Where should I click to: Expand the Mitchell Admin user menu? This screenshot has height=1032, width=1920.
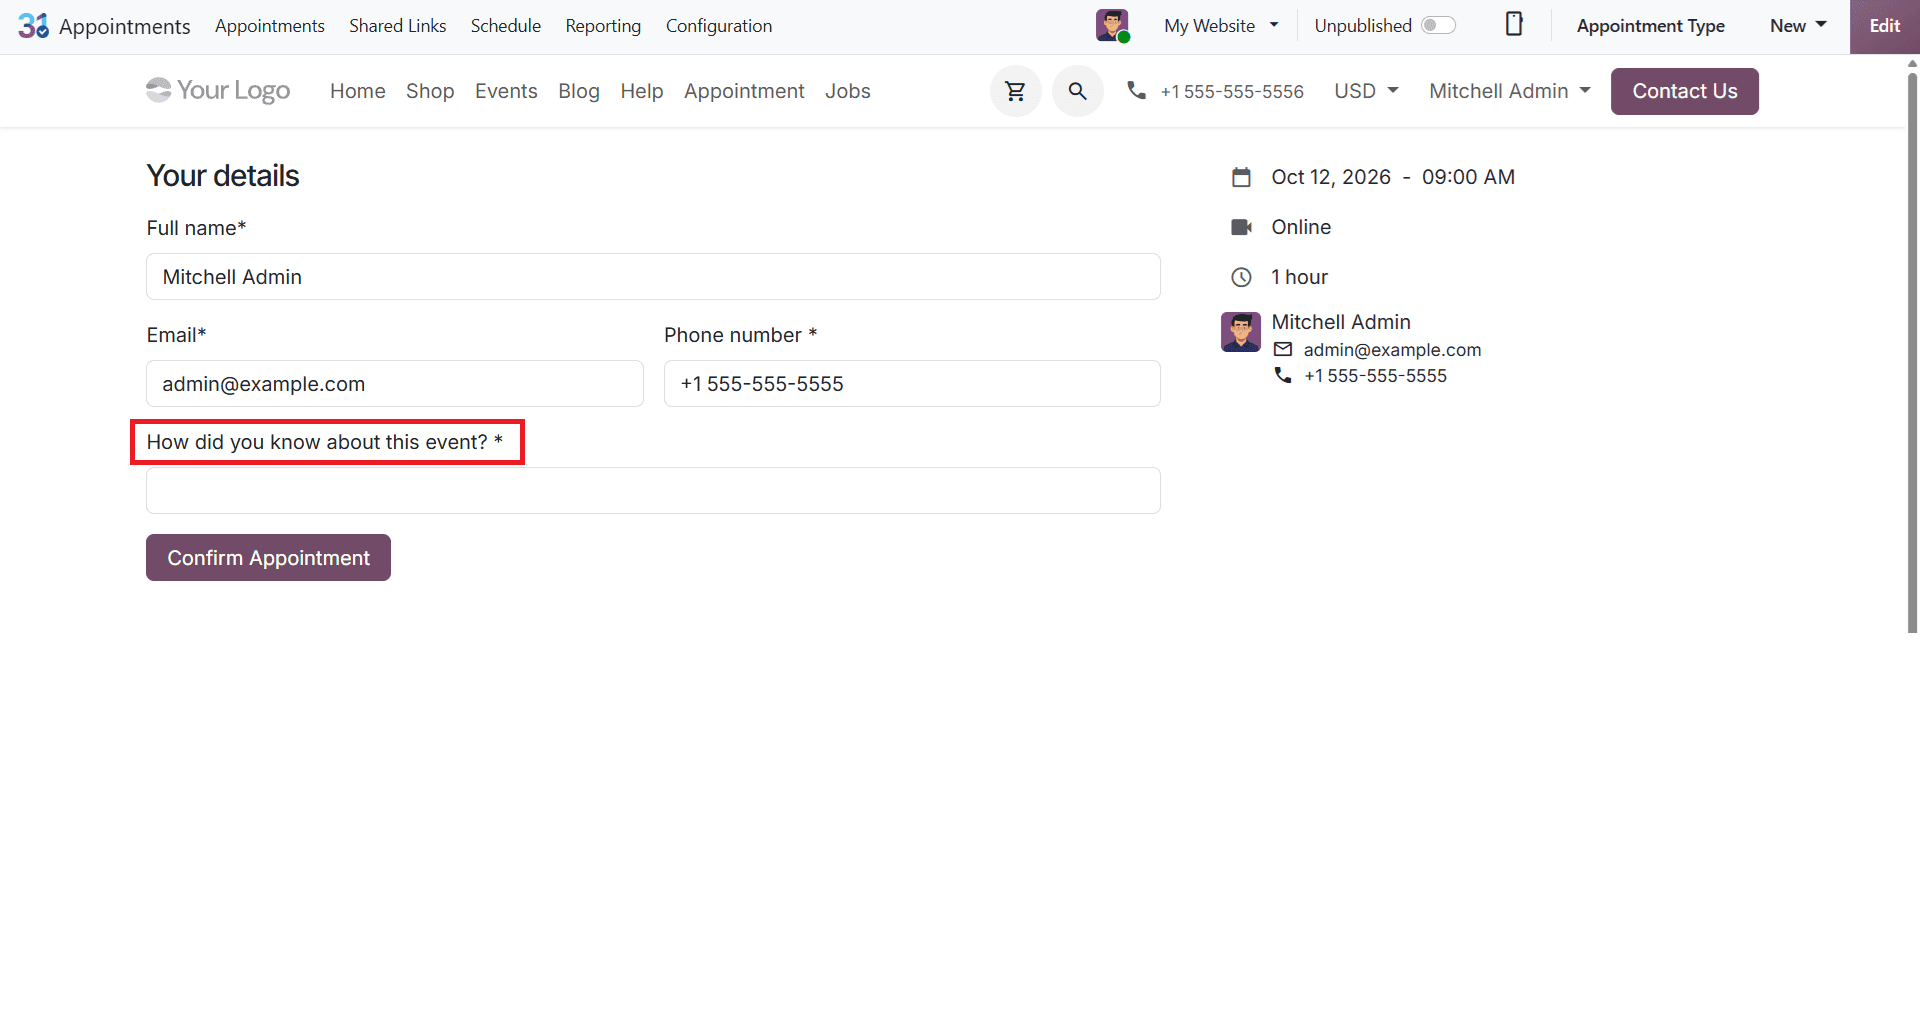[x=1510, y=91]
